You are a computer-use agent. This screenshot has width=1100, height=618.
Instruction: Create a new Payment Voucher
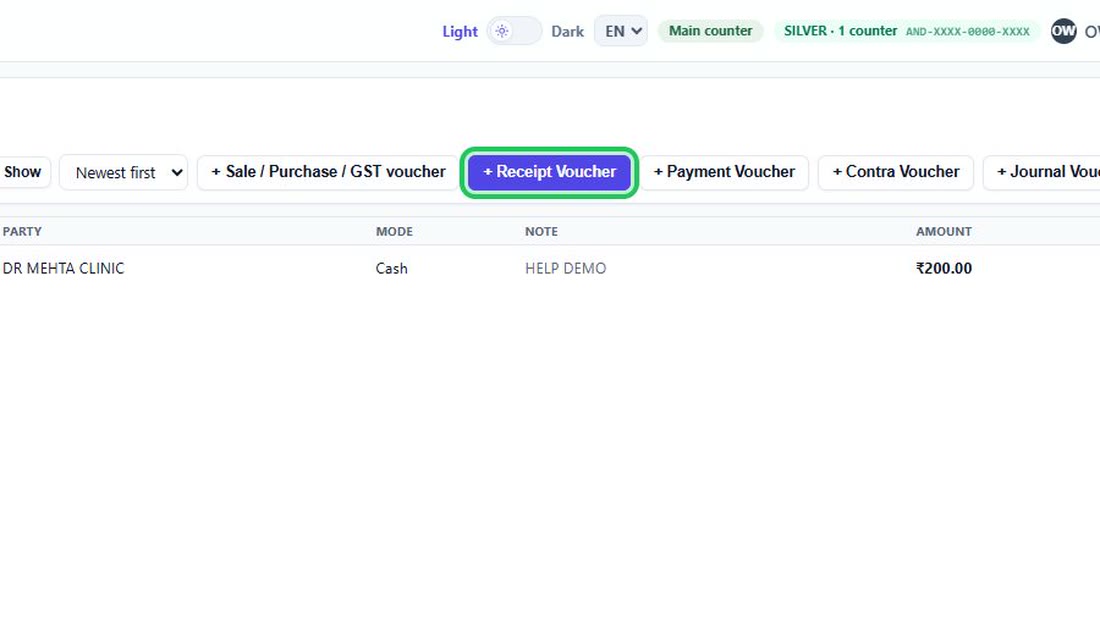(724, 172)
